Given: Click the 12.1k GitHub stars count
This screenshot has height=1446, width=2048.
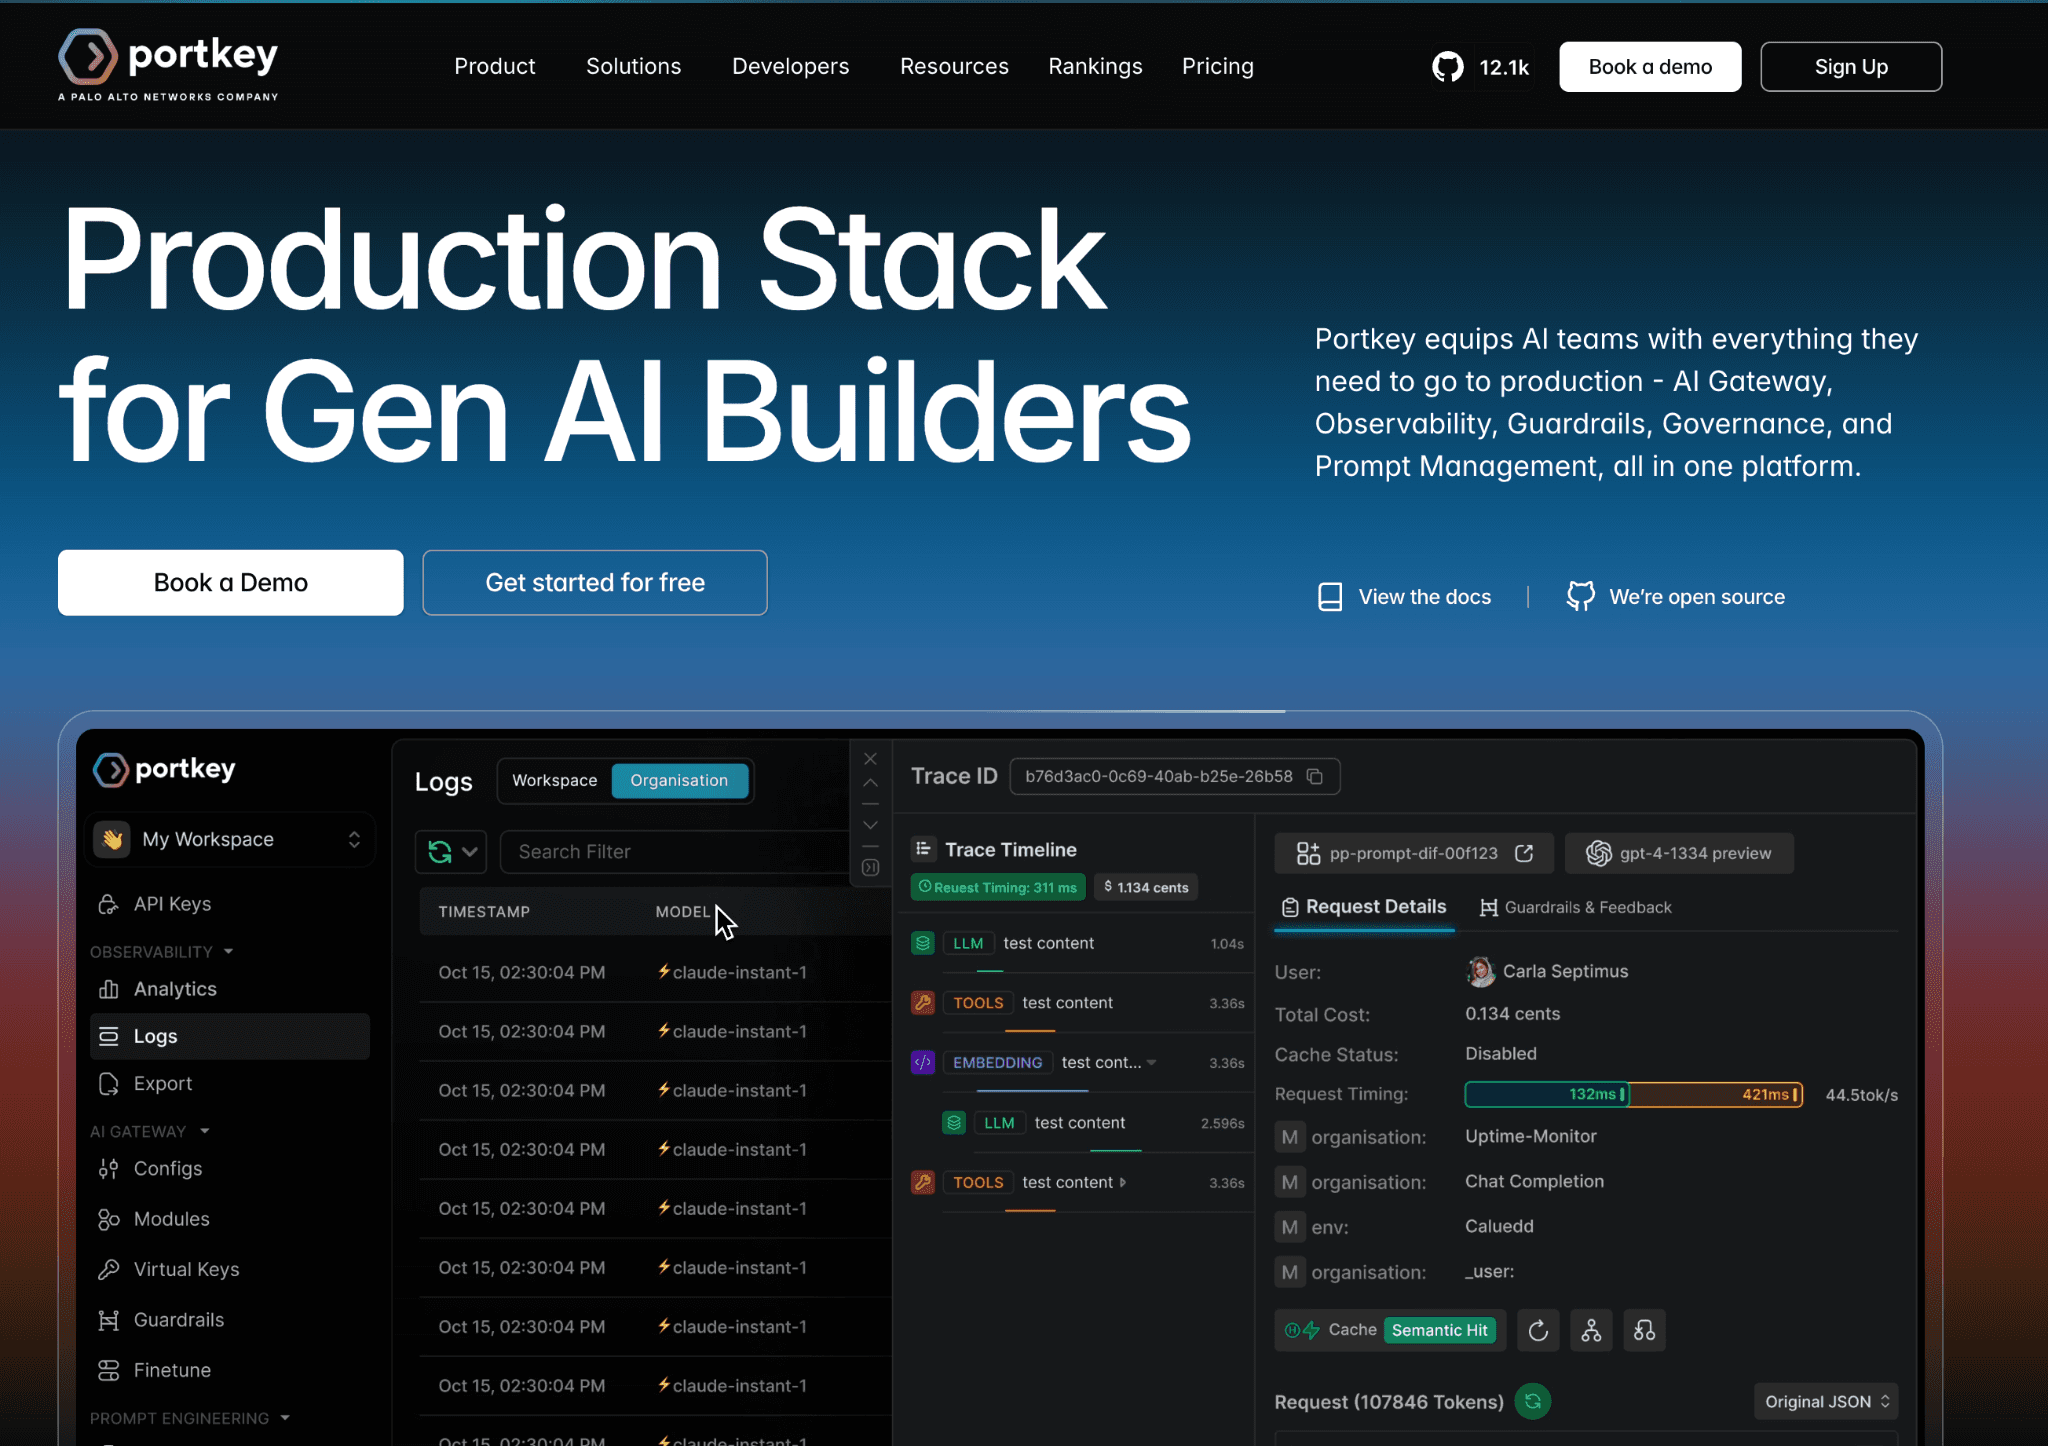Looking at the screenshot, I should (1504, 67).
